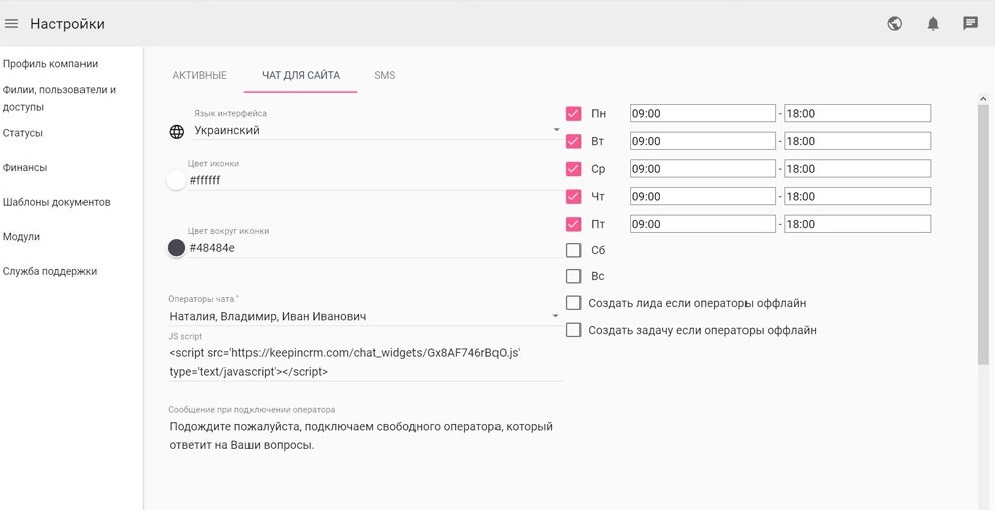The width and height of the screenshot is (995, 510).
Task: Click the globe icon beside interface language
Action: [x=176, y=131]
